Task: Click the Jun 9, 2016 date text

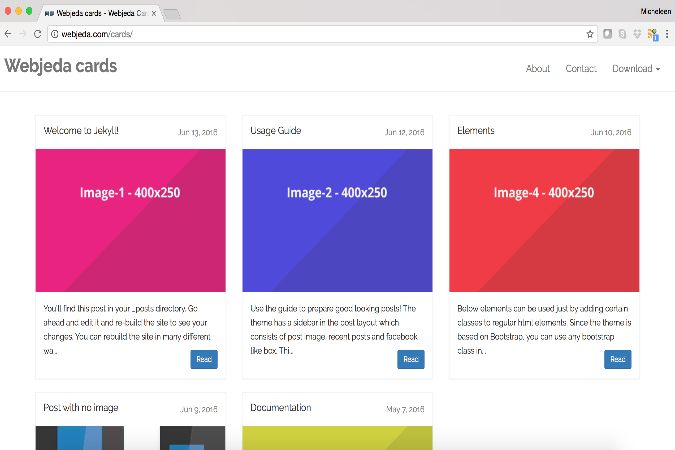Action: click(x=198, y=409)
